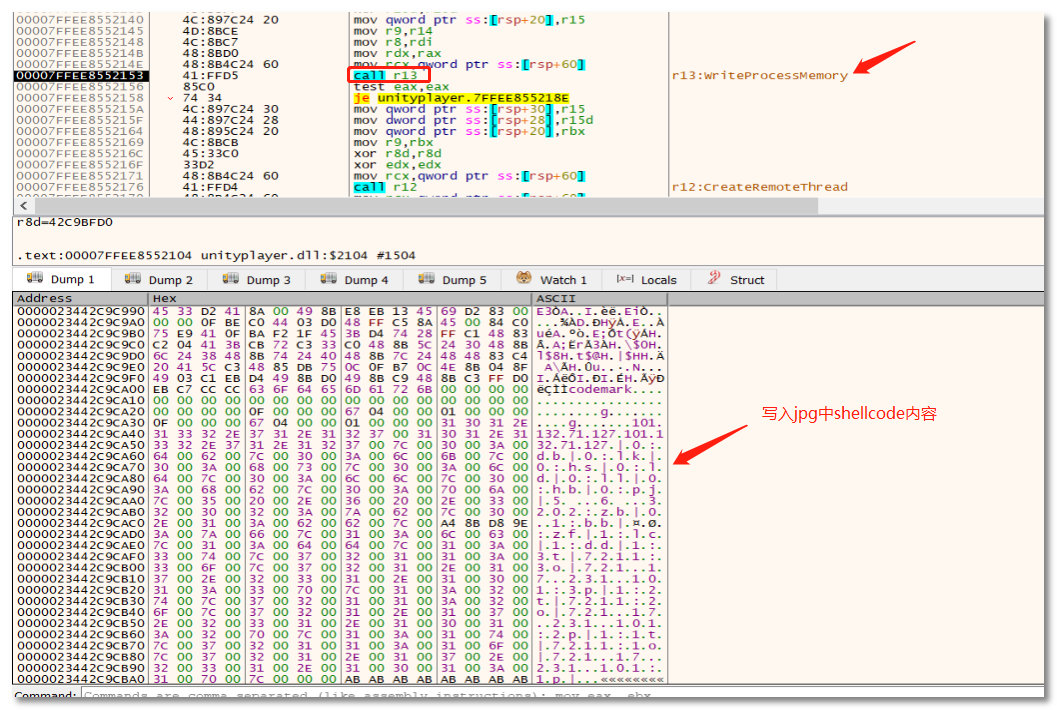Click the Struct tab icon

click(x=714, y=279)
